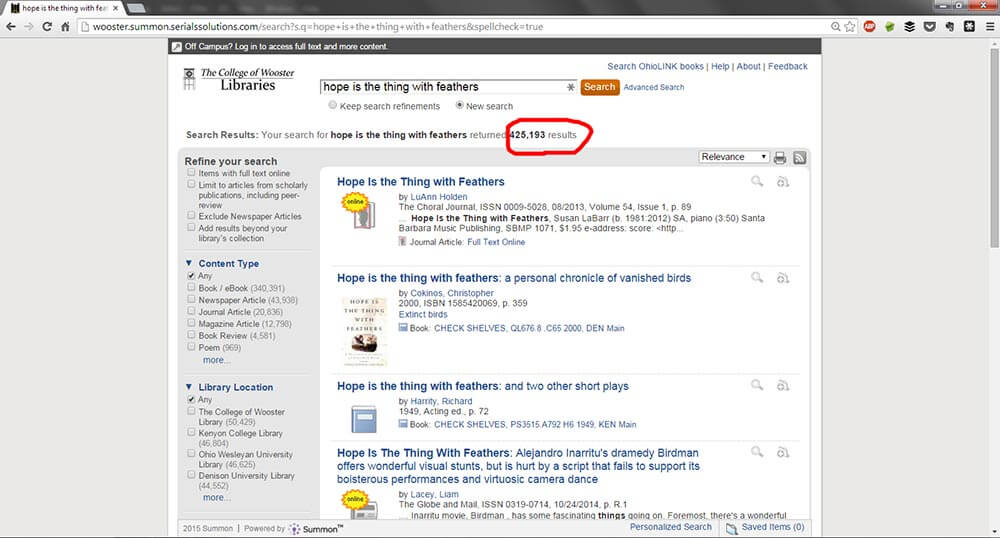The width and height of the screenshot is (1000, 538).
Task: Save the vanished birds result folder icon
Action: (x=783, y=278)
